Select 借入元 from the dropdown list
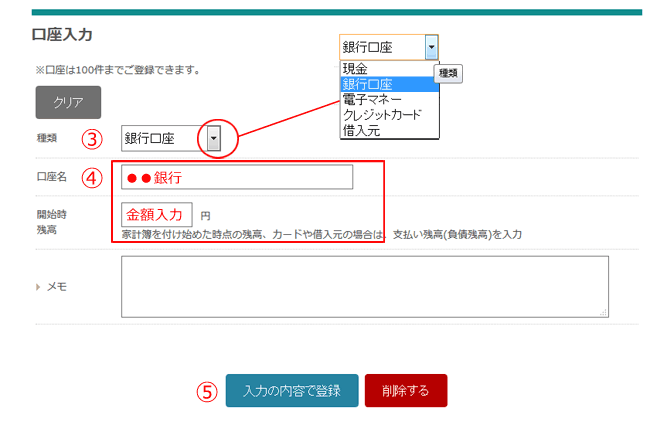Viewport: 650px width, 425px height. point(389,131)
